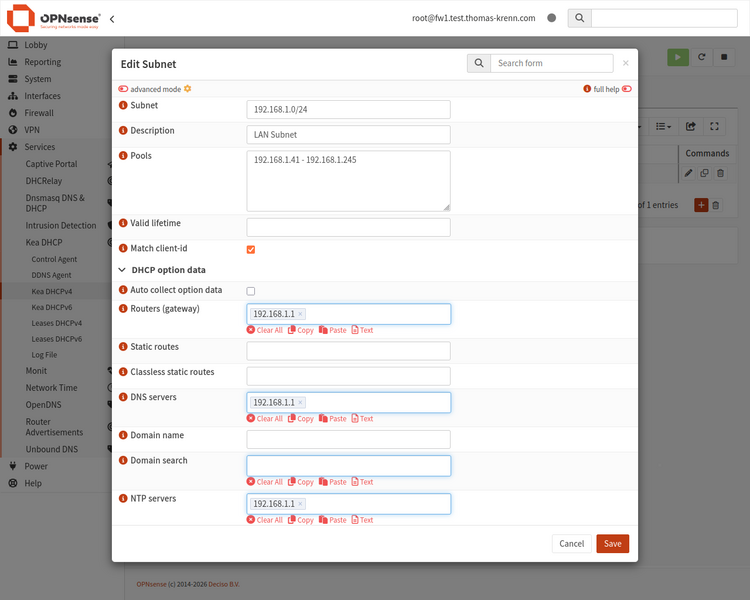The width and height of the screenshot is (750, 600).
Task: Click the Search form field
Action: [x=552, y=63]
